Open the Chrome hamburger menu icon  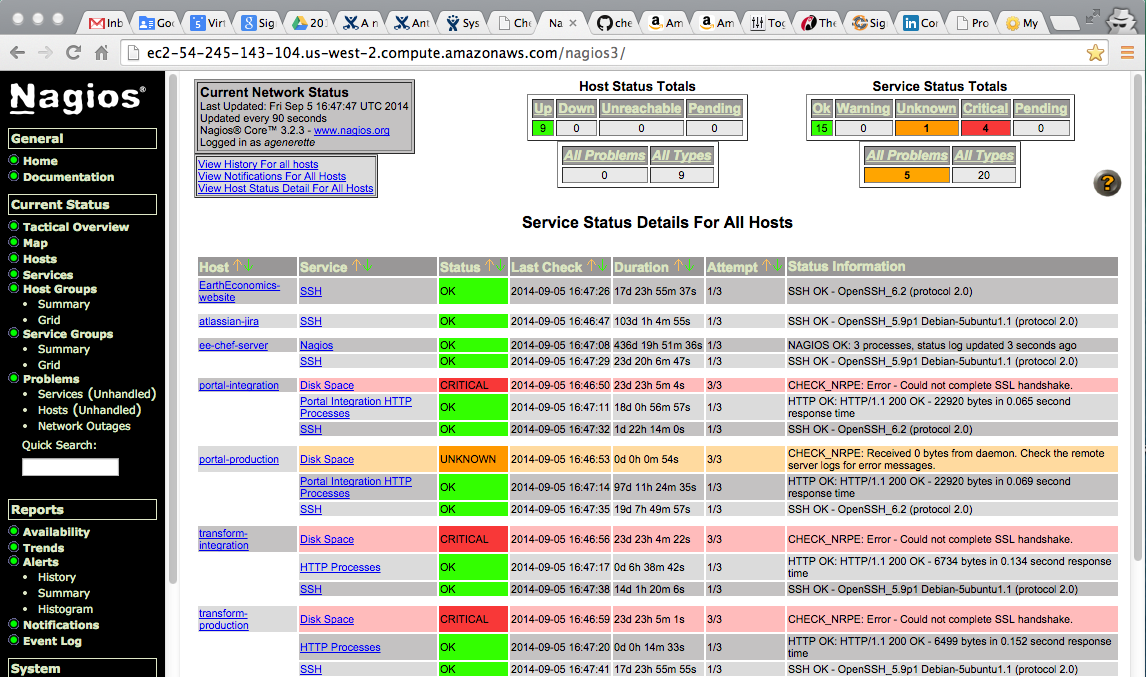tap(1128, 53)
